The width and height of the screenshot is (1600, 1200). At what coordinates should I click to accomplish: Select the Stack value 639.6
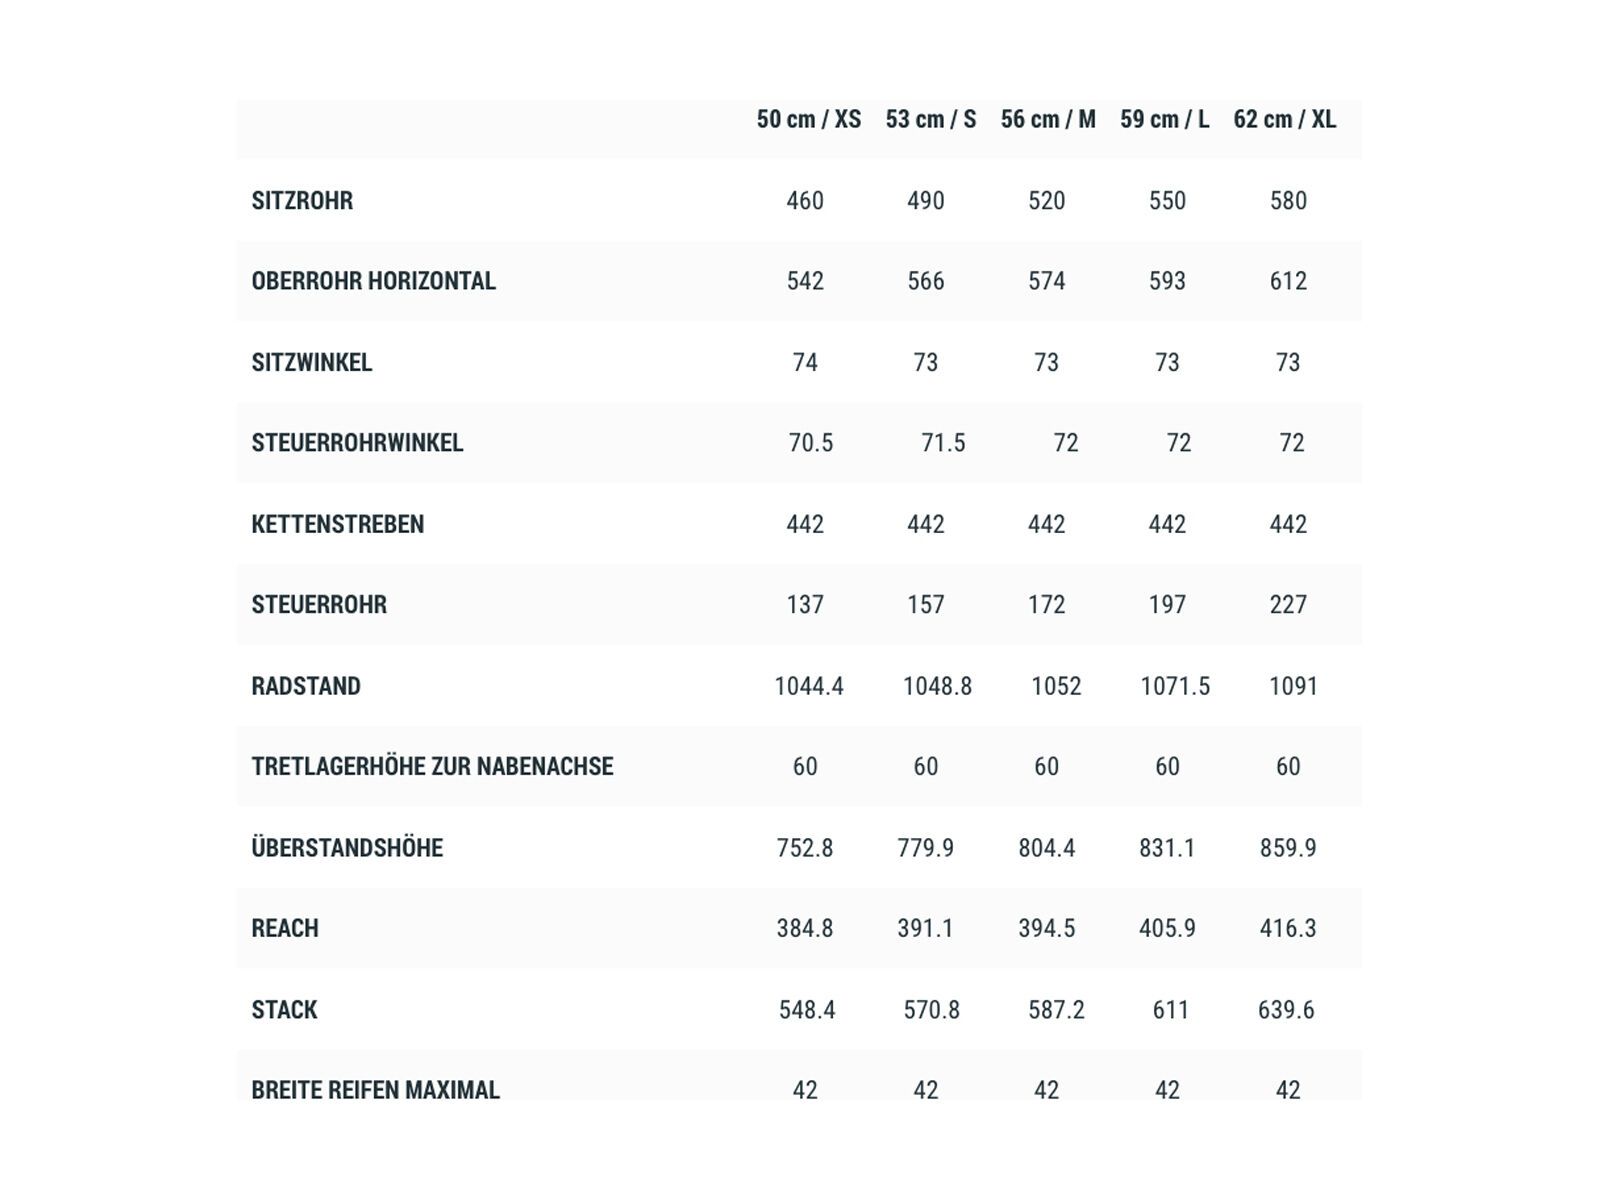[1286, 1010]
